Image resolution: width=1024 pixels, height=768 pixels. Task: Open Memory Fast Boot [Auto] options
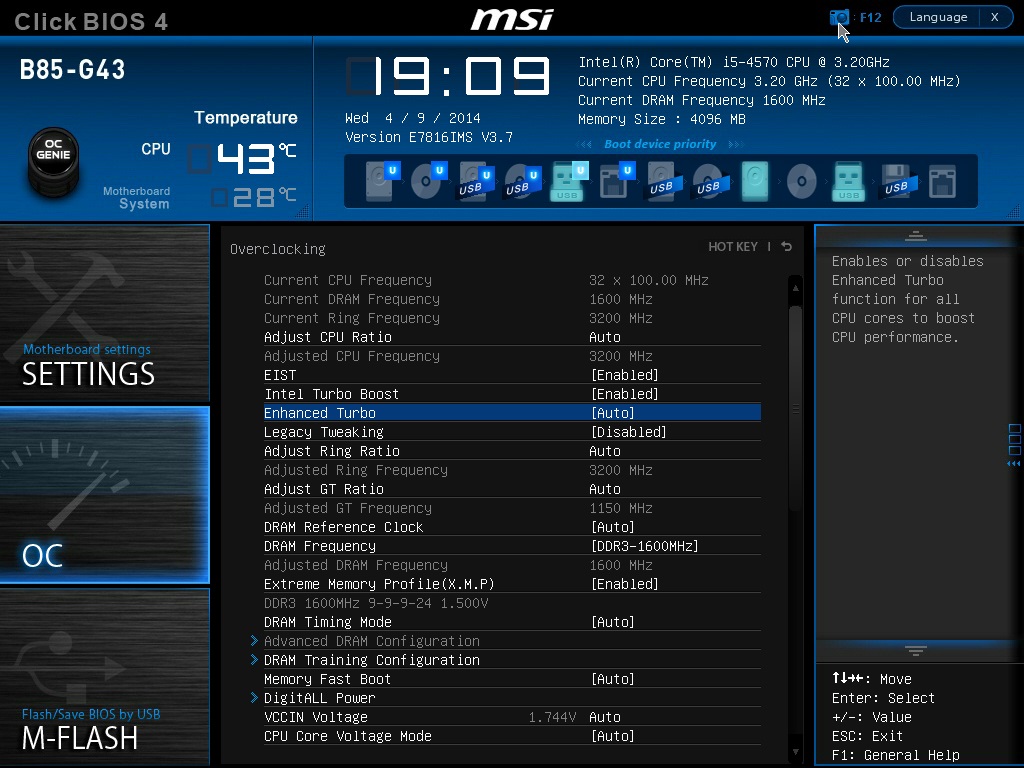pos(613,679)
